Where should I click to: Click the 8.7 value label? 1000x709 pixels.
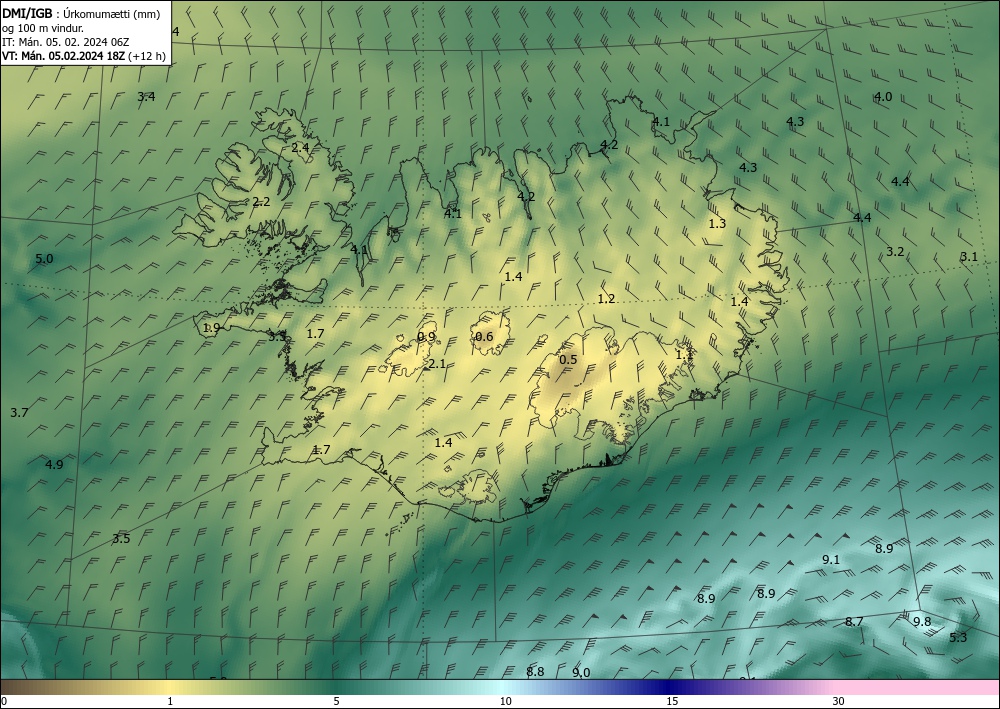click(x=854, y=622)
